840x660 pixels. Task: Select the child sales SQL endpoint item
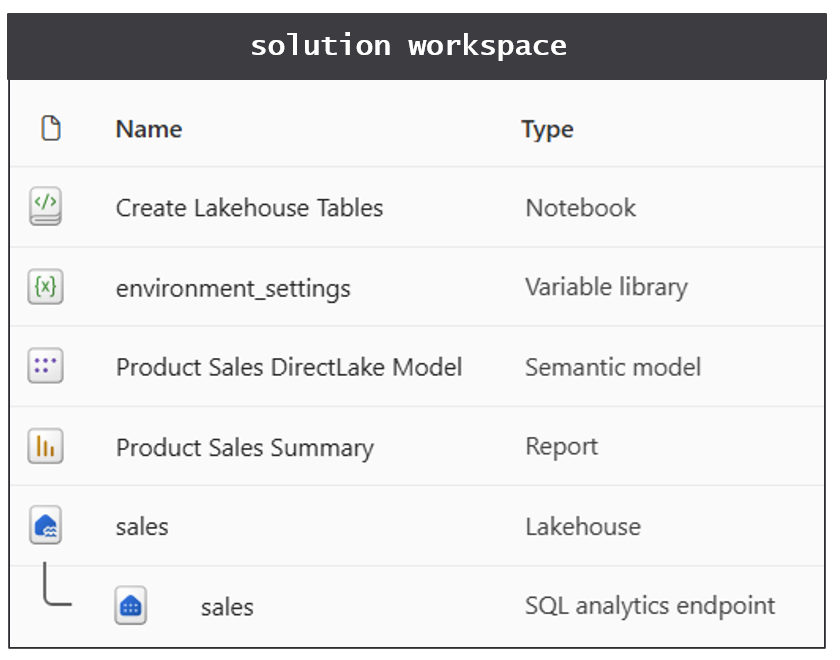click(x=227, y=608)
